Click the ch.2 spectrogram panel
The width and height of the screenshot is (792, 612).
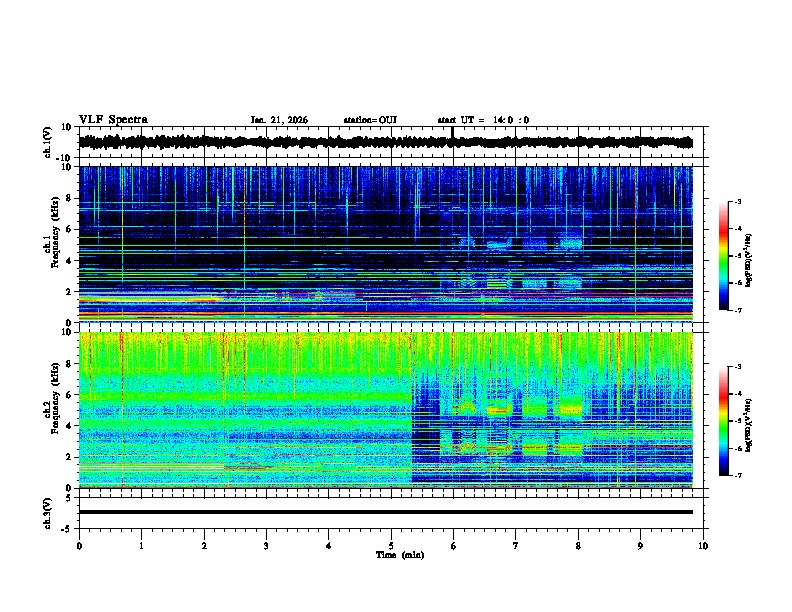[393, 410]
